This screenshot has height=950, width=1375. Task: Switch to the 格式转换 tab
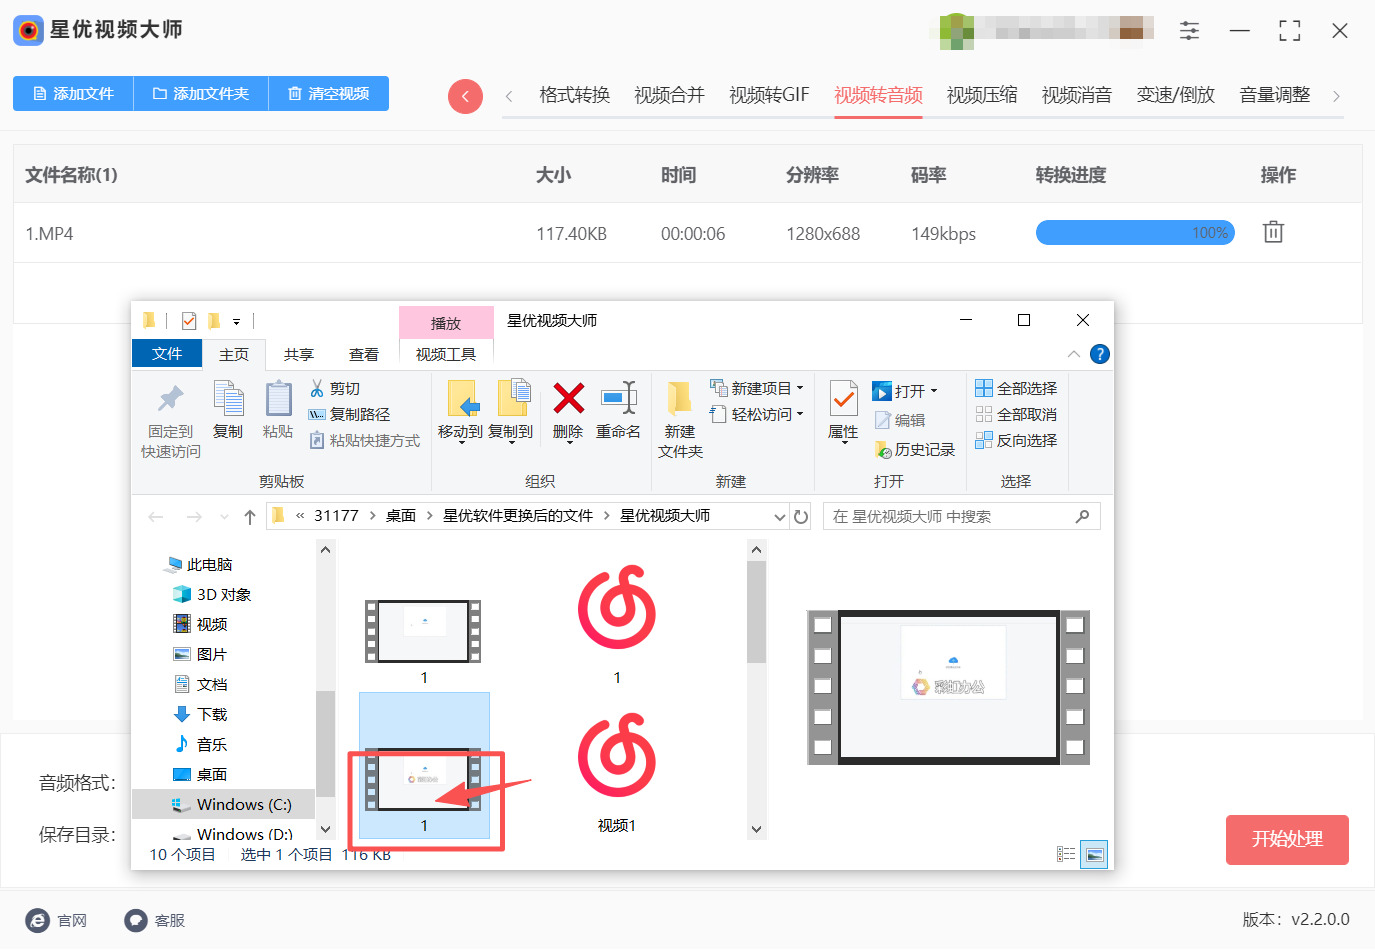(x=574, y=95)
